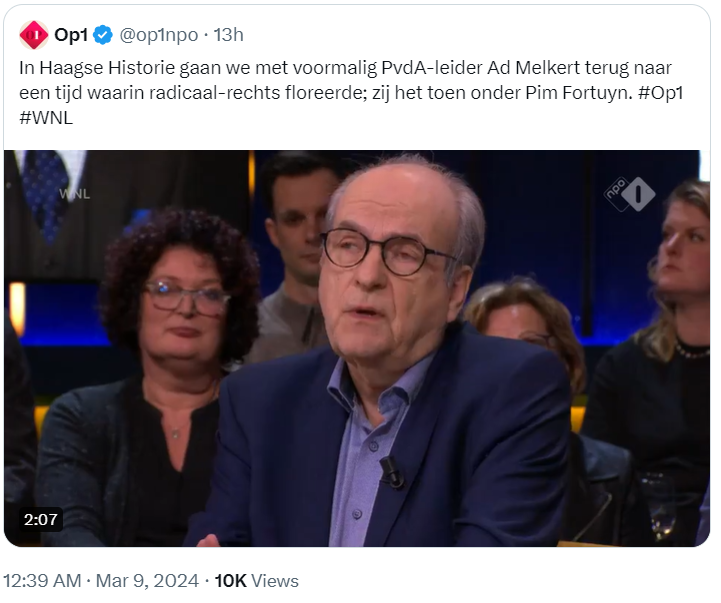The width and height of the screenshot is (721, 603).
Task: View the 10K Views count
Action: pyautogui.click(x=257, y=581)
